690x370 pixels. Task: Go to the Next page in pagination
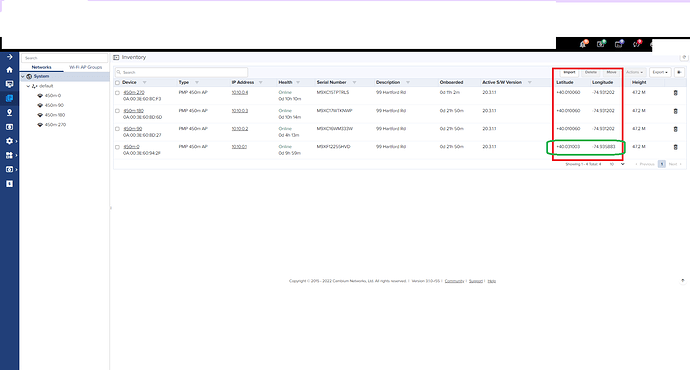point(675,164)
